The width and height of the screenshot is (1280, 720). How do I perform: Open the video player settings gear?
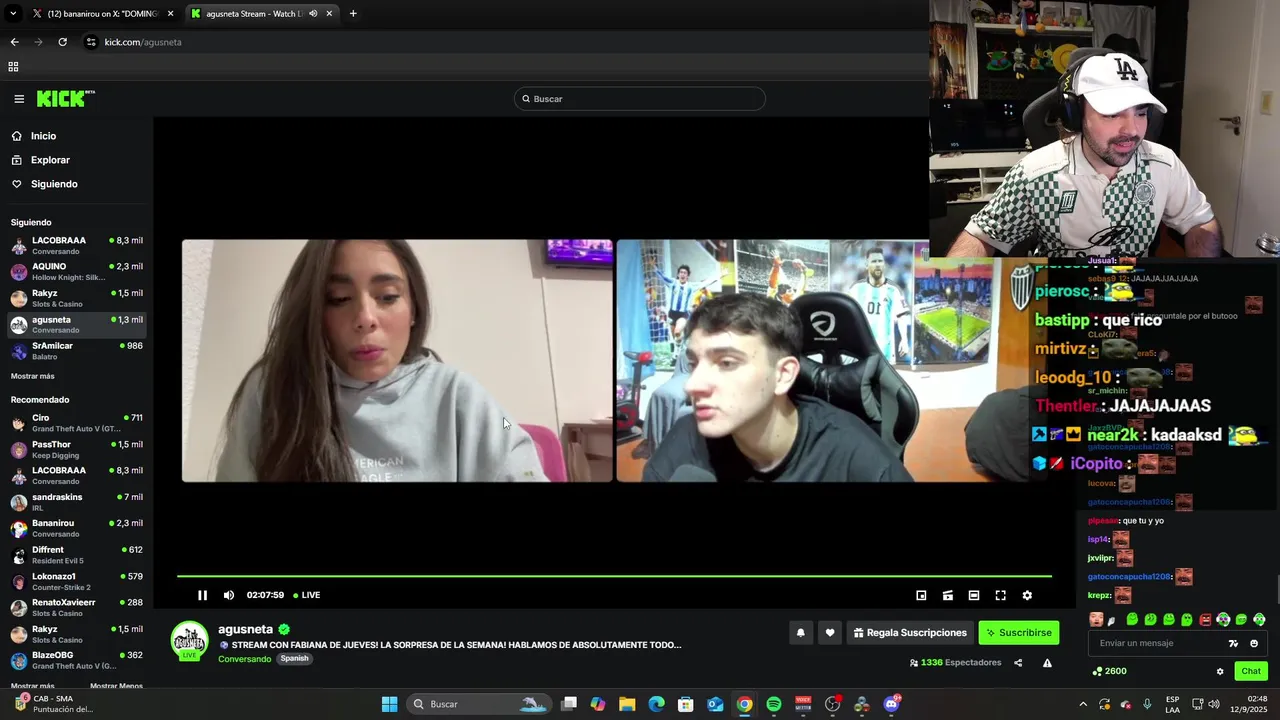tap(1027, 595)
